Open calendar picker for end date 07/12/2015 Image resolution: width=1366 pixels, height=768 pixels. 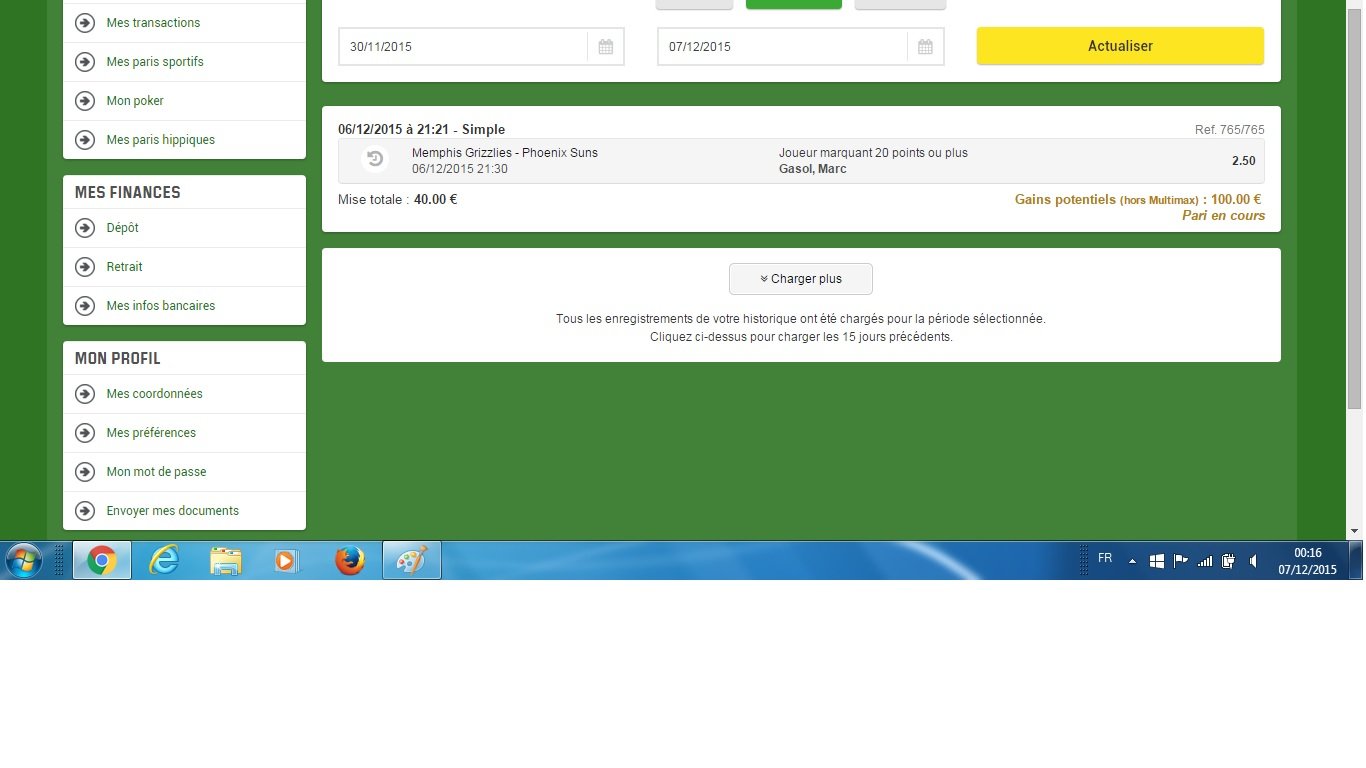coord(925,47)
